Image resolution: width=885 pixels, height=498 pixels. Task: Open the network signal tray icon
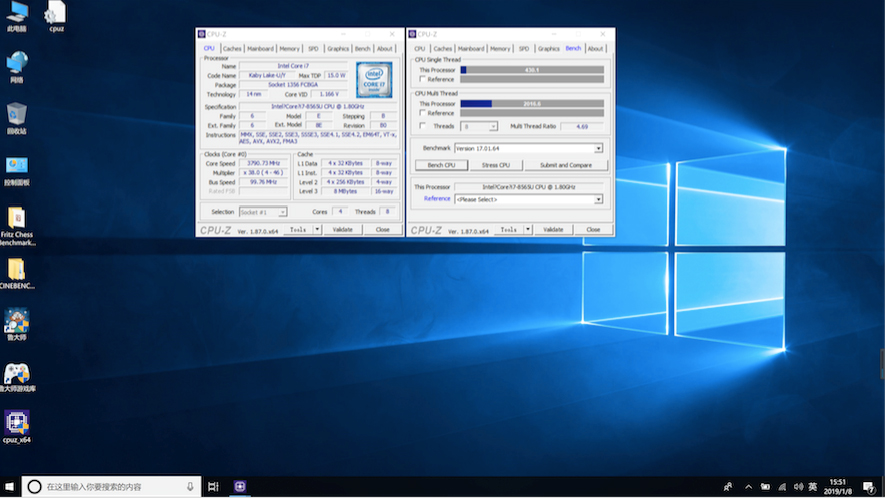coord(782,487)
